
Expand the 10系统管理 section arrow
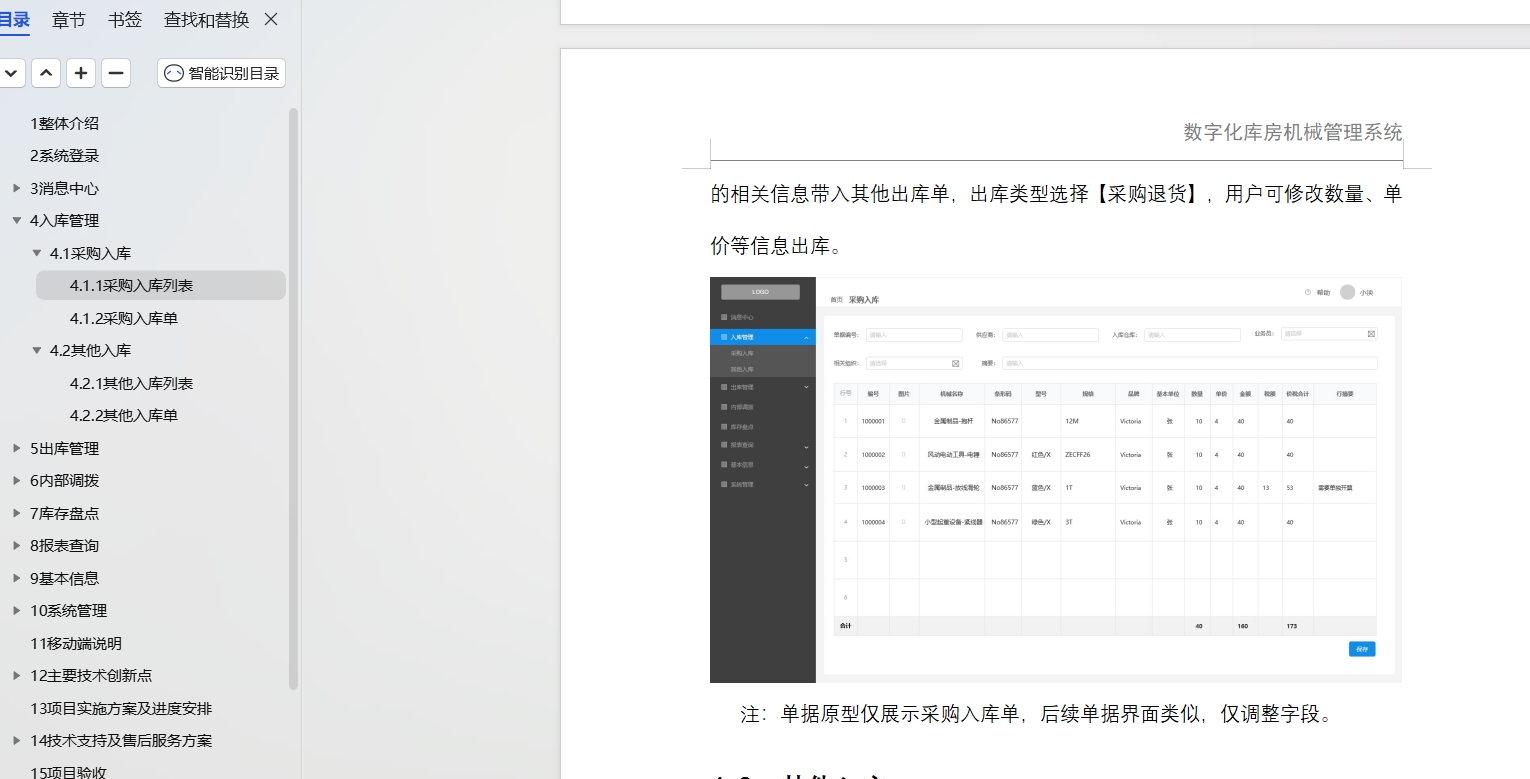16,611
